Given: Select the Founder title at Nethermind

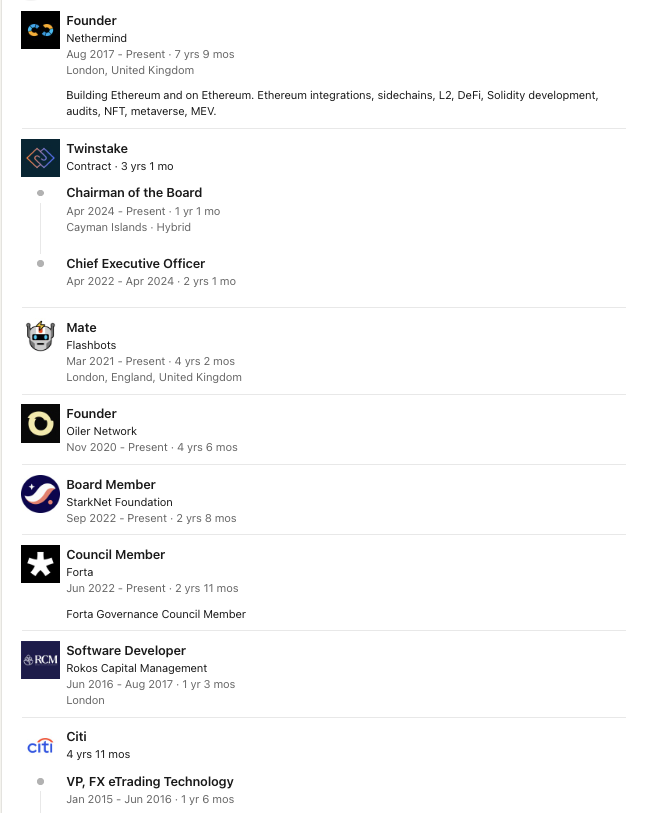Looking at the screenshot, I should click(x=91, y=21).
